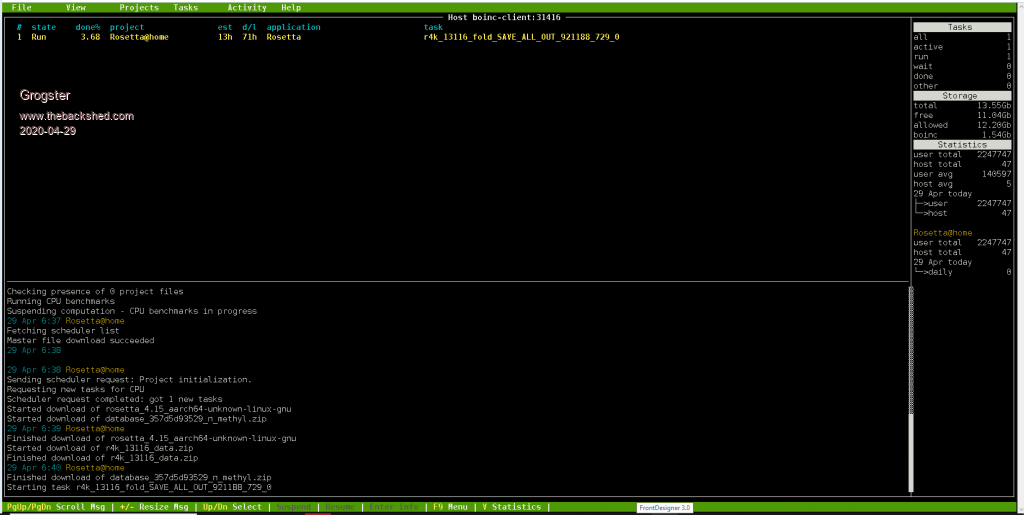This screenshot has width=1024, height=515.
Task: Click the done% column header
Action: click(88, 27)
